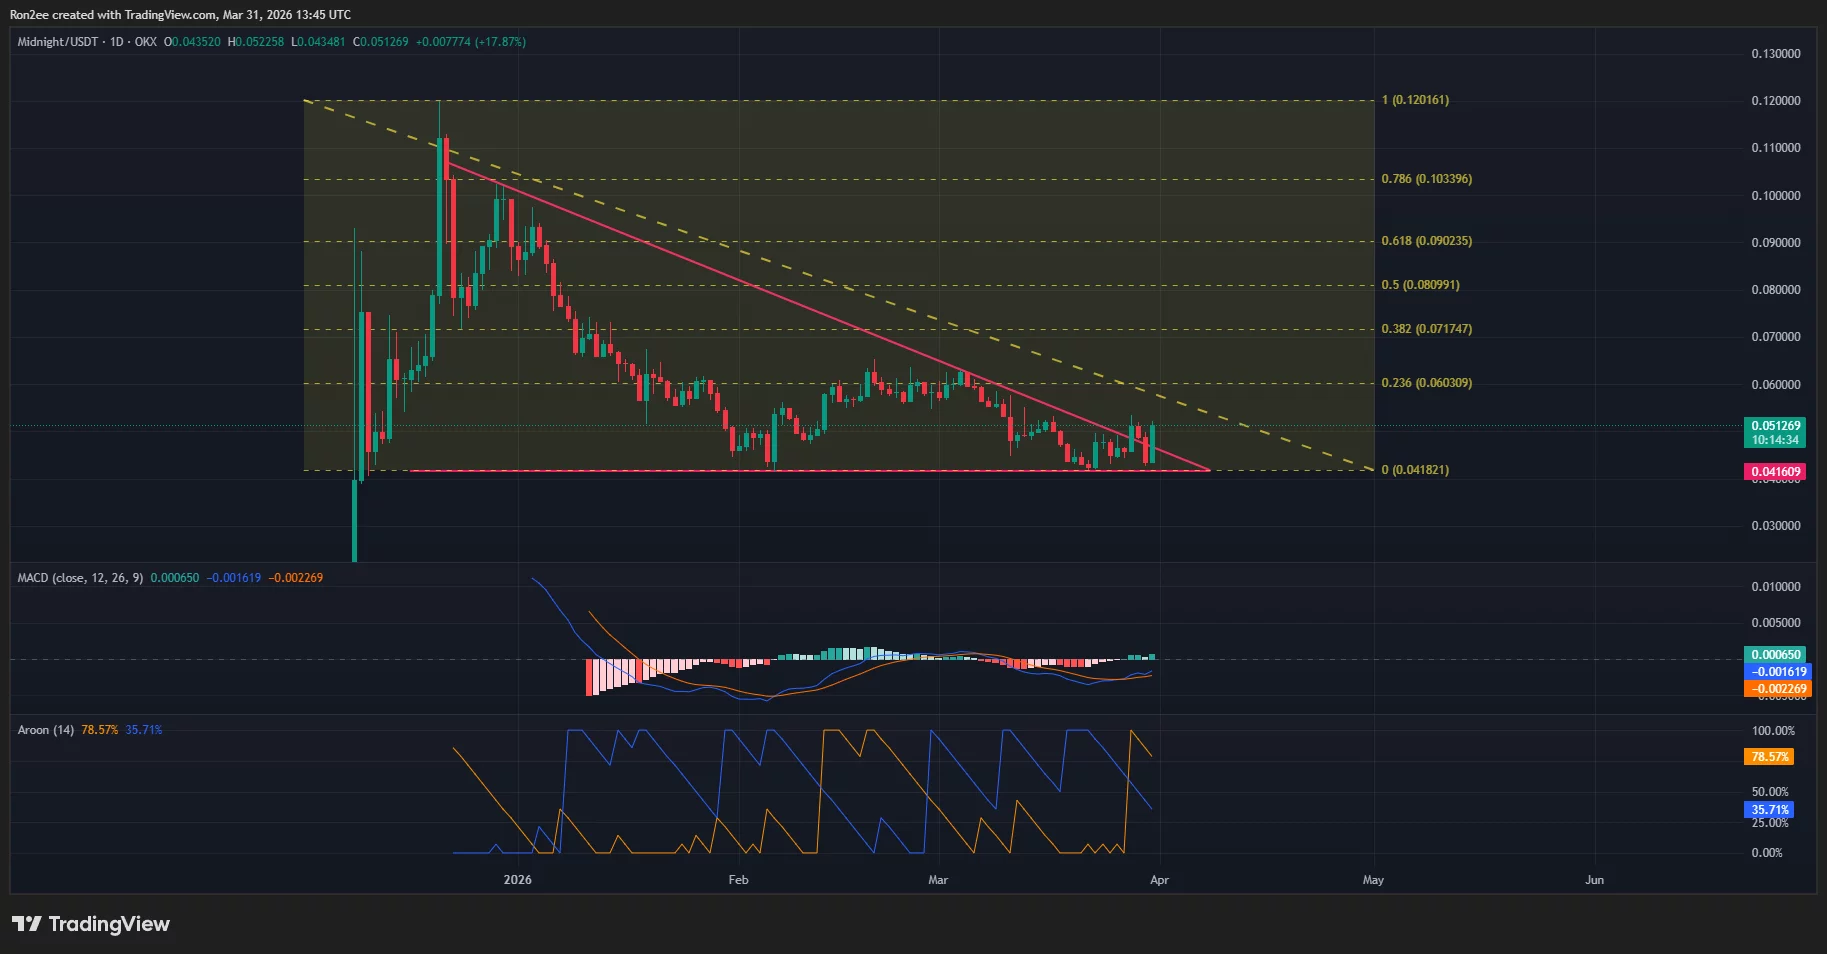Open the Midnight/USDT symbol name
This screenshot has width=1827, height=954.
[x=55, y=42]
